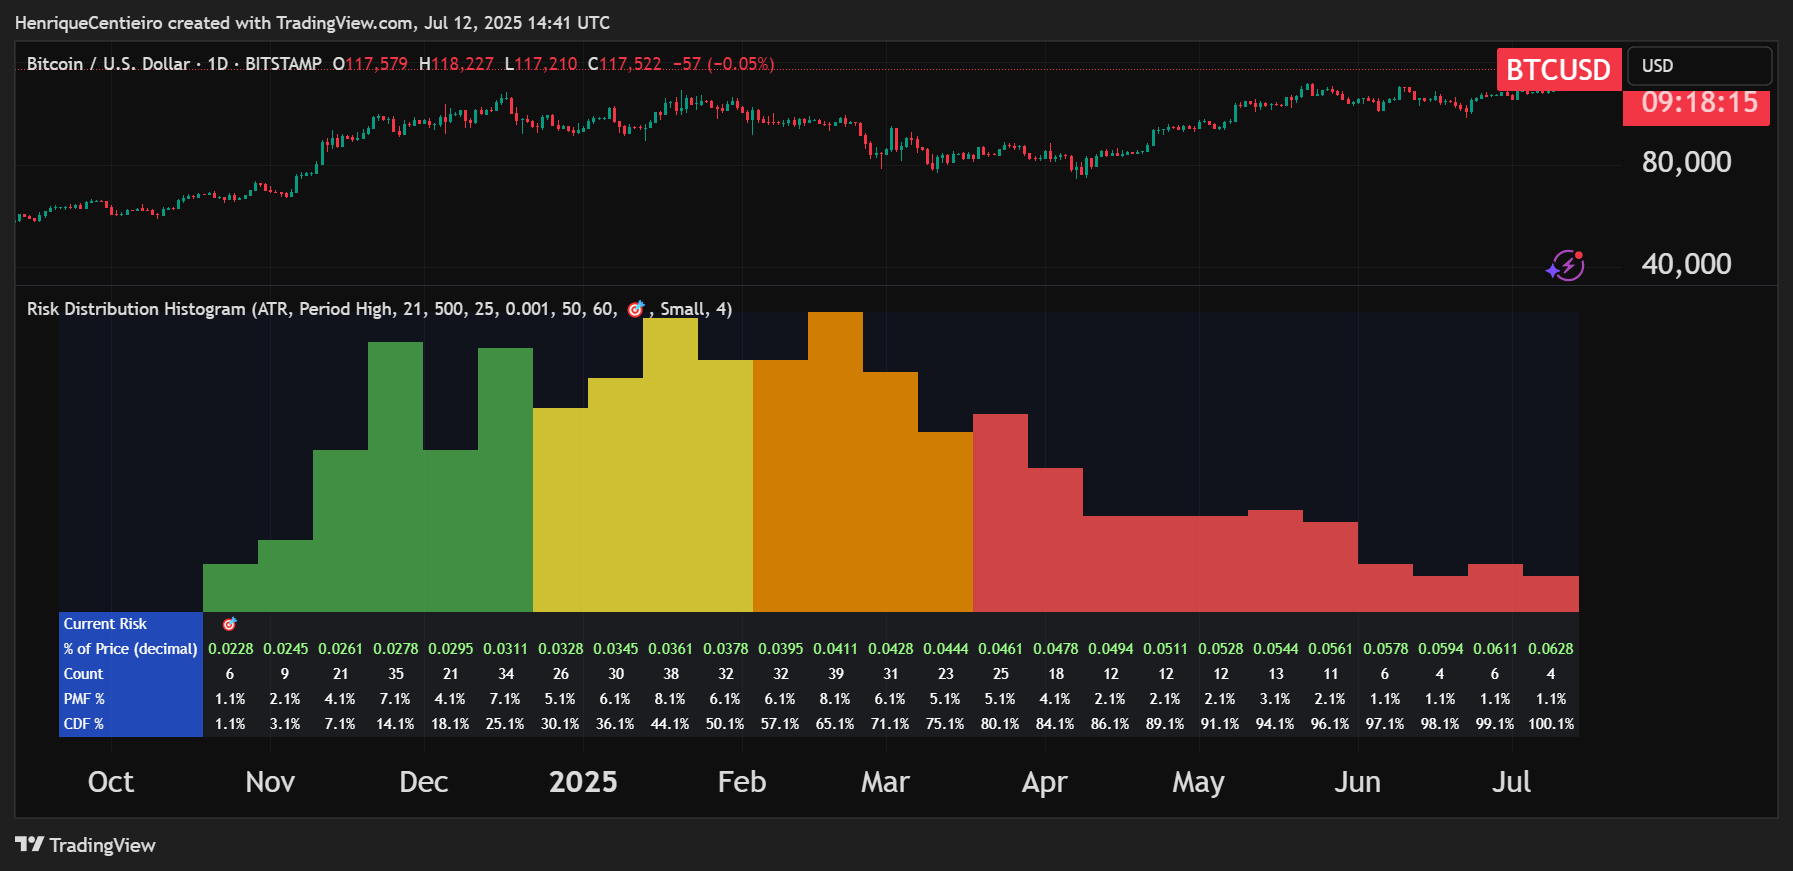Click the May time axis label
Screen dimensions: 1793x871
pyautogui.click(x=1198, y=782)
